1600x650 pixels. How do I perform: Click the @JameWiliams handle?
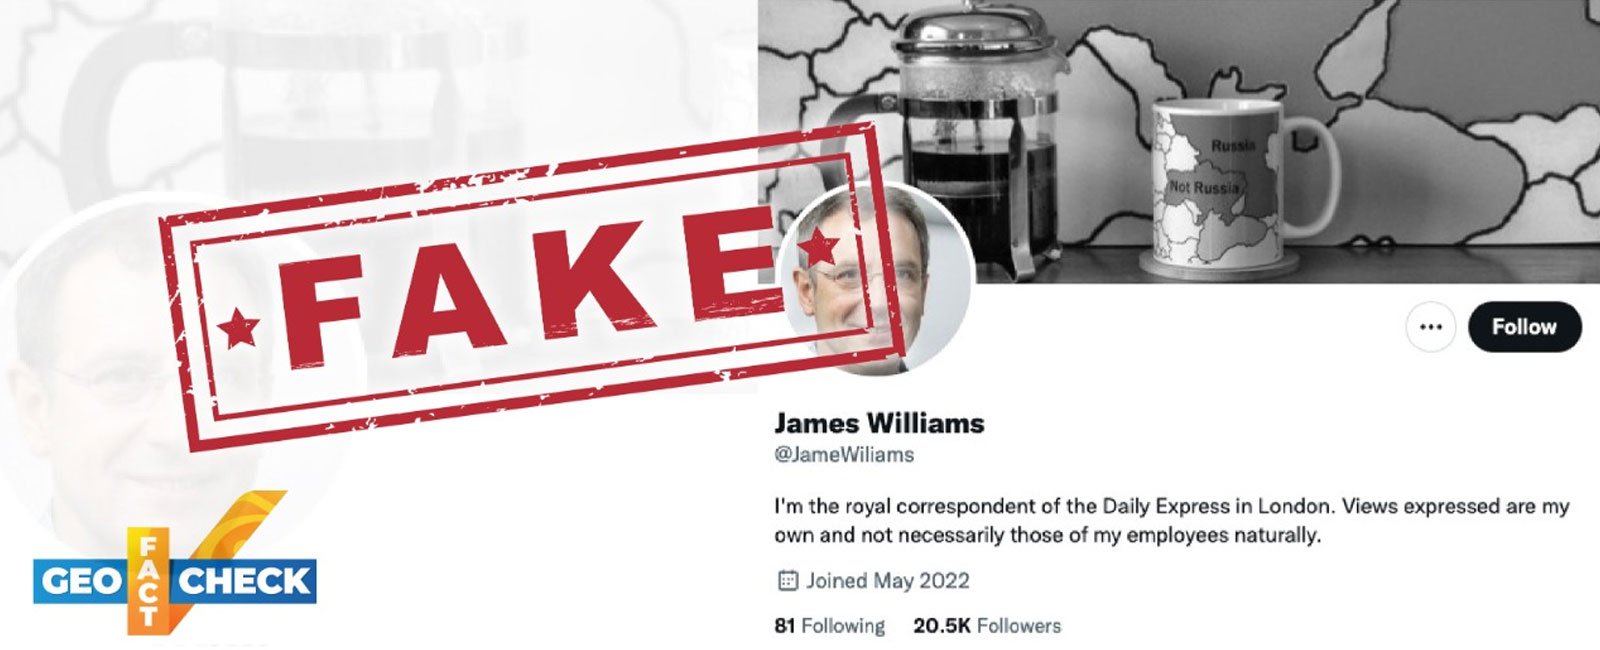[x=844, y=455]
